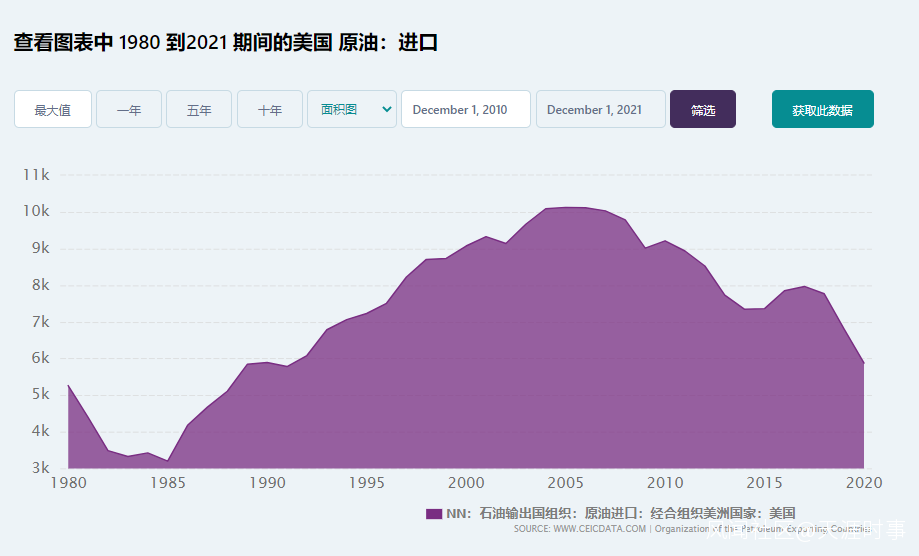The height and width of the screenshot is (556, 919).
Task: Edit end date December 1, 2021 field
Action: point(601,109)
